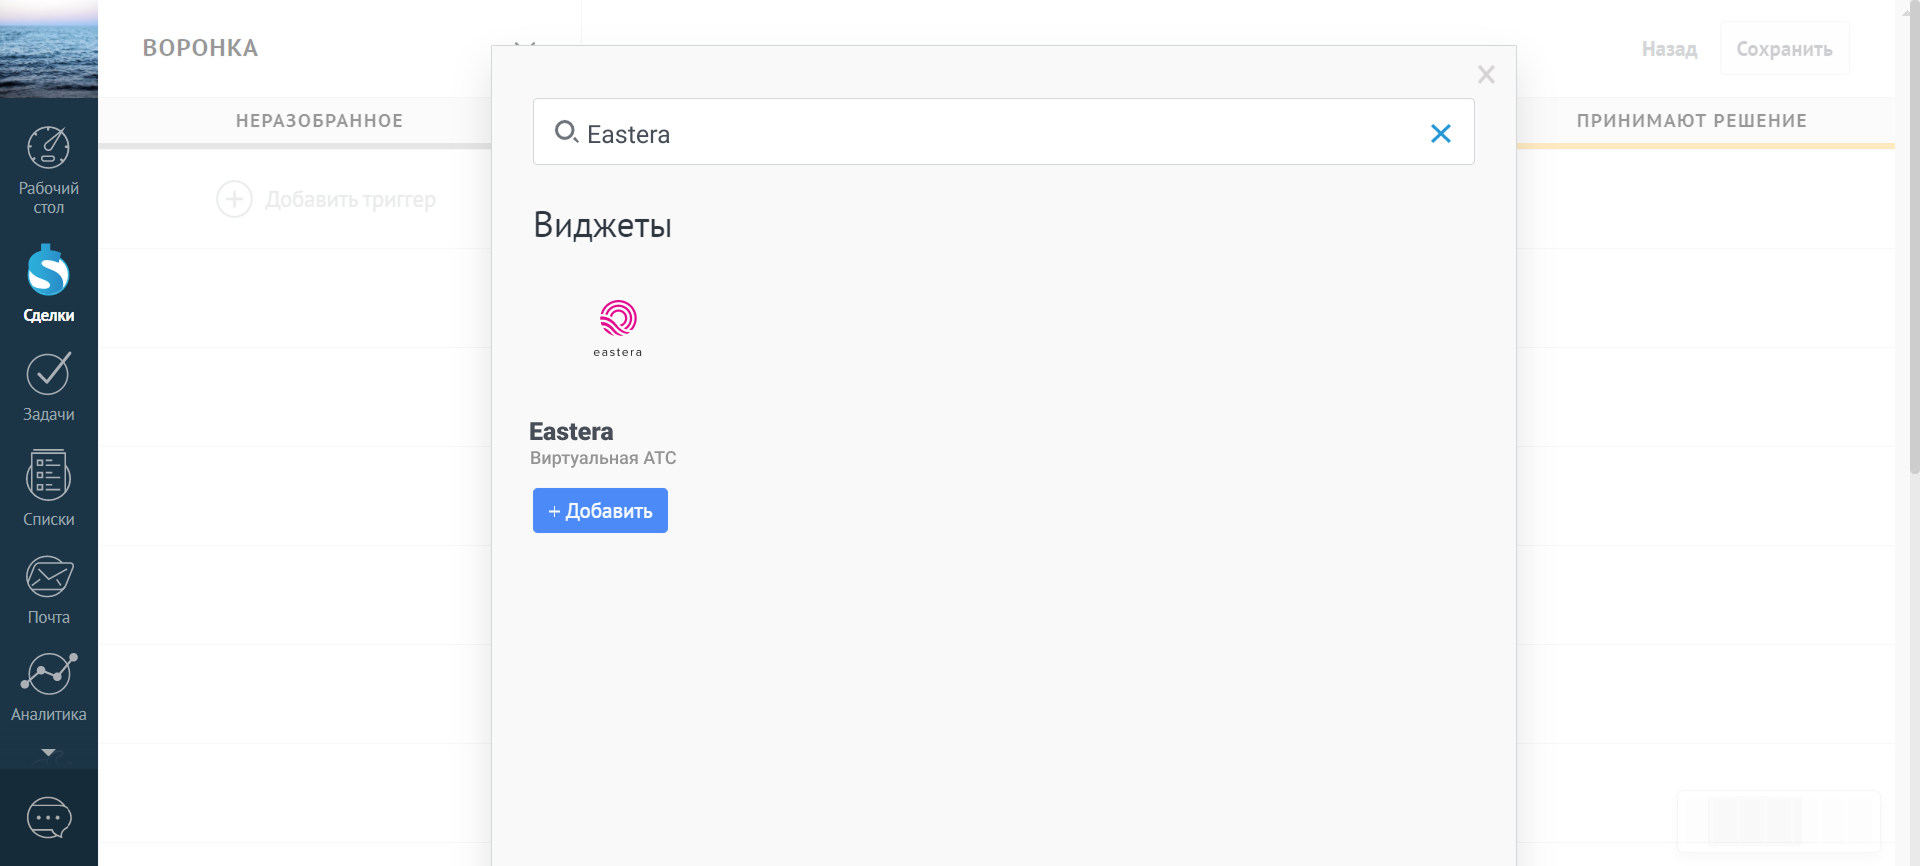Open the Задачи tasks section
Screen dimensions: 1920x866
click(48, 387)
